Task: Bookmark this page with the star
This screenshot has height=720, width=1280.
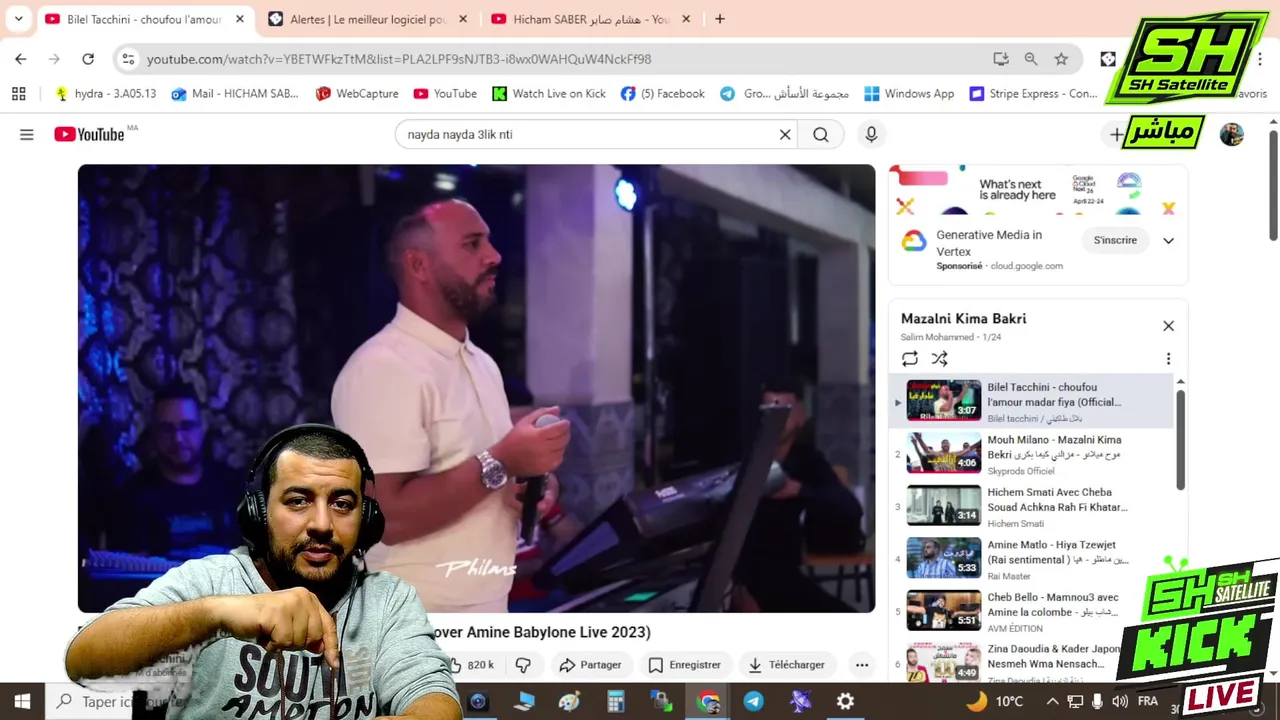Action: (1061, 59)
